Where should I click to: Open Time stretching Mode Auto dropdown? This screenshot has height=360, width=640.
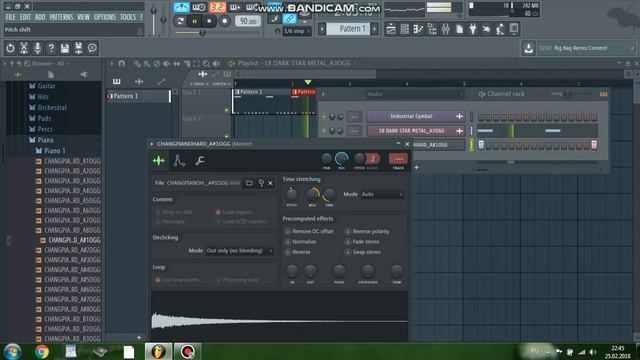click(382, 194)
